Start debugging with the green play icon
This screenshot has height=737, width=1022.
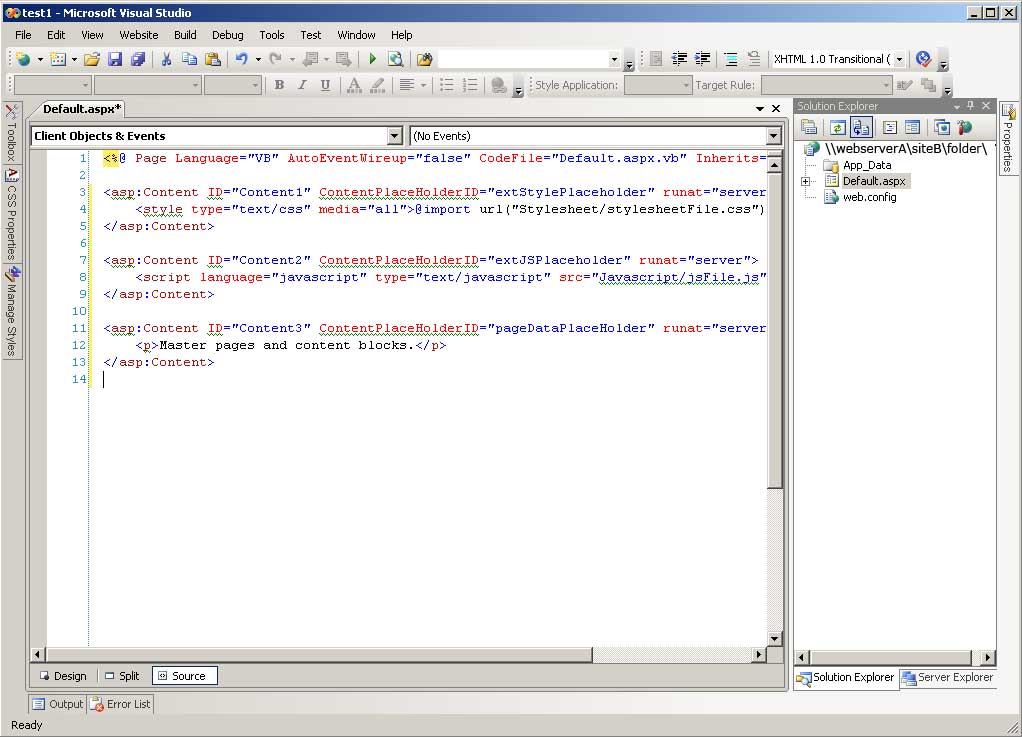372,59
